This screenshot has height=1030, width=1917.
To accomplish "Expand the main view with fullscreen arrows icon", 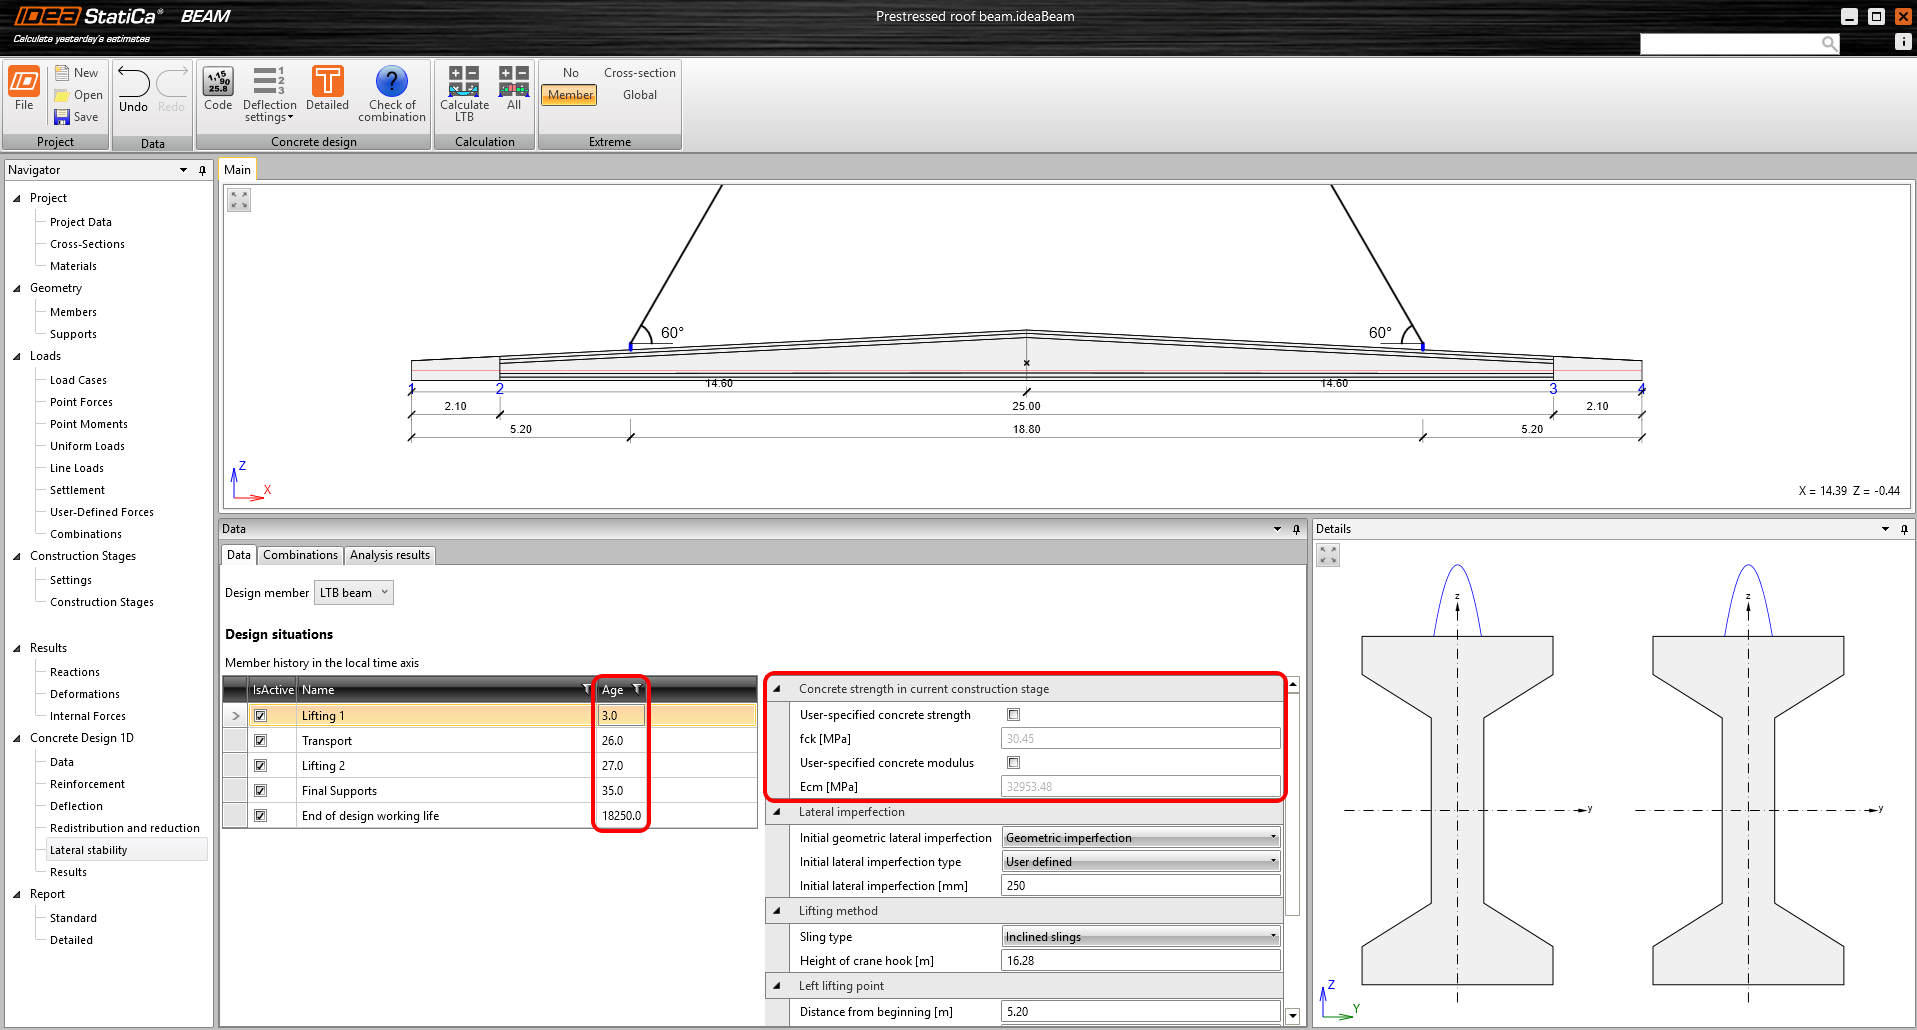I will coord(238,199).
